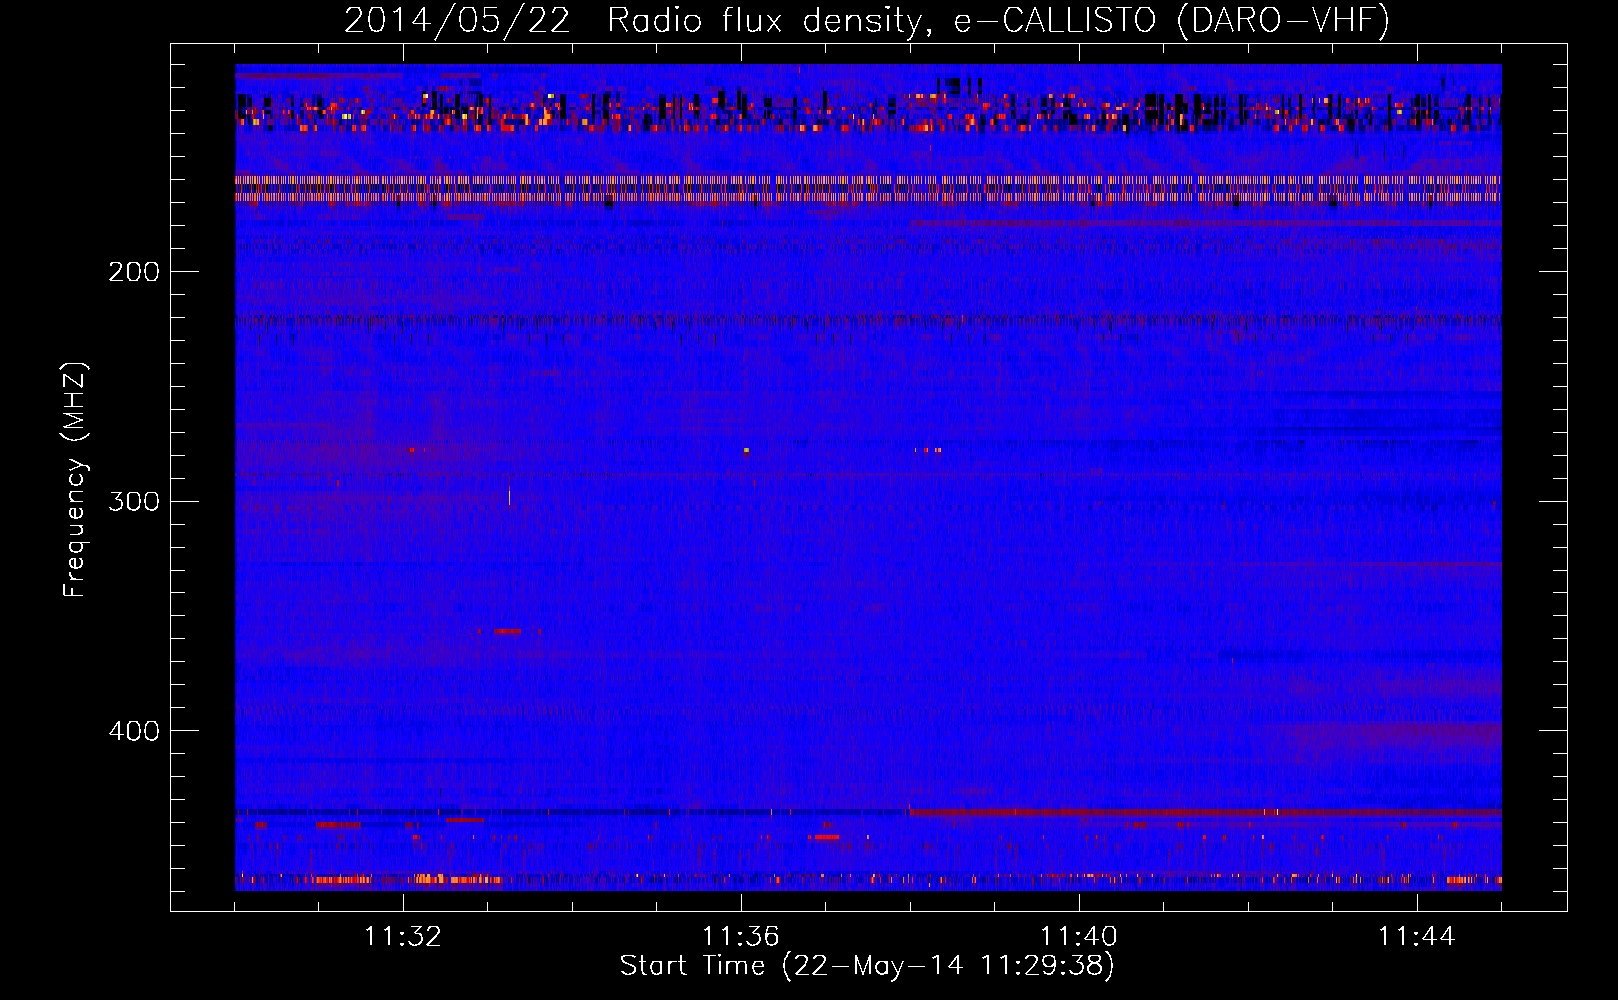Click the 11:40 time tick label
The image size is (1618, 1000).
pyautogui.click(x=1079, y=937)
